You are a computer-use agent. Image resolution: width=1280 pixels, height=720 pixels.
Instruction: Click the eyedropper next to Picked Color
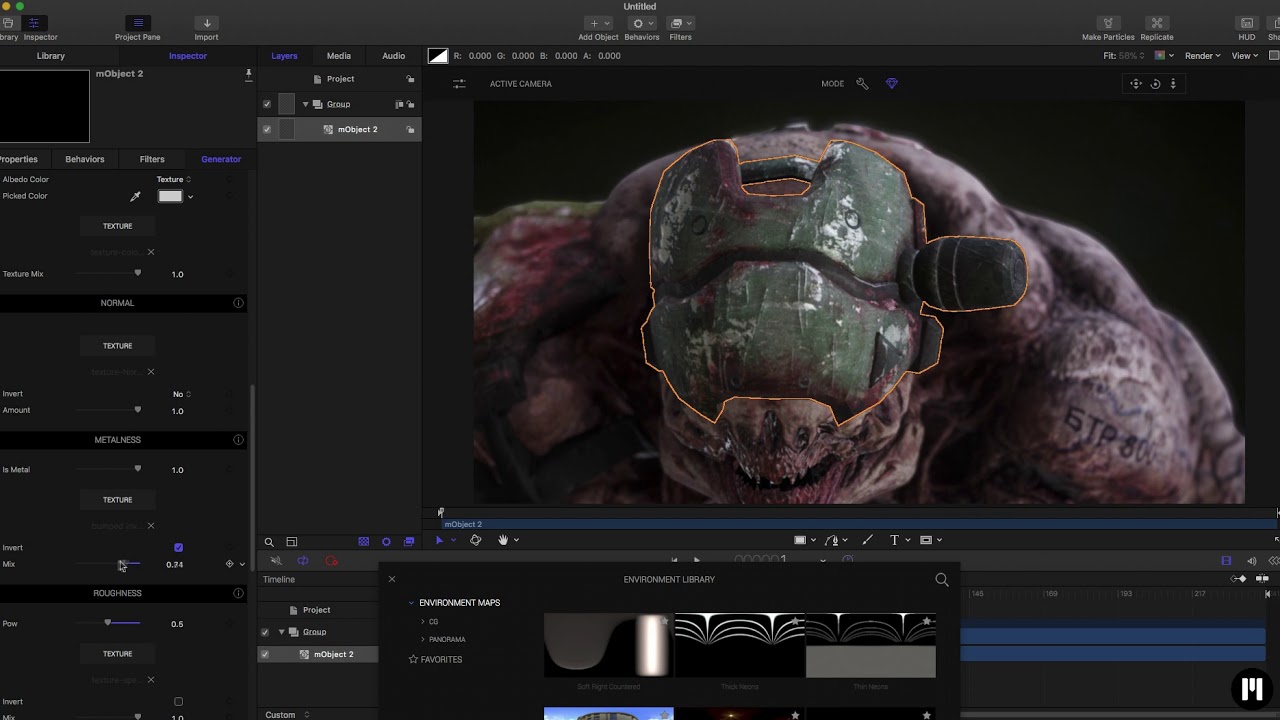click(135, 196)
